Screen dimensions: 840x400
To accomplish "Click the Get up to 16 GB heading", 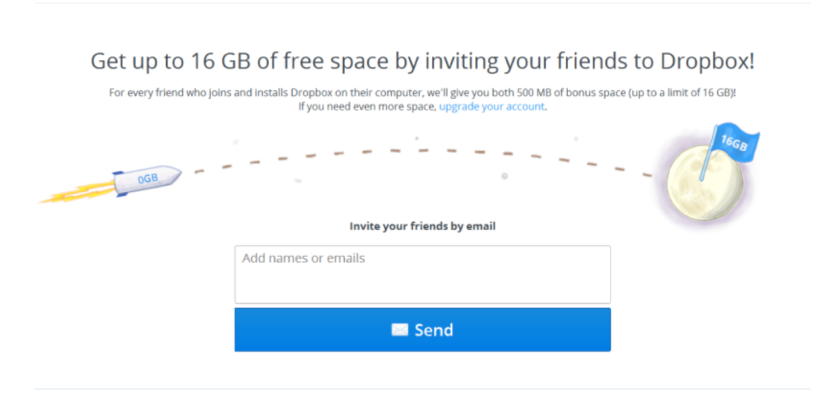I will click(422, 62).
